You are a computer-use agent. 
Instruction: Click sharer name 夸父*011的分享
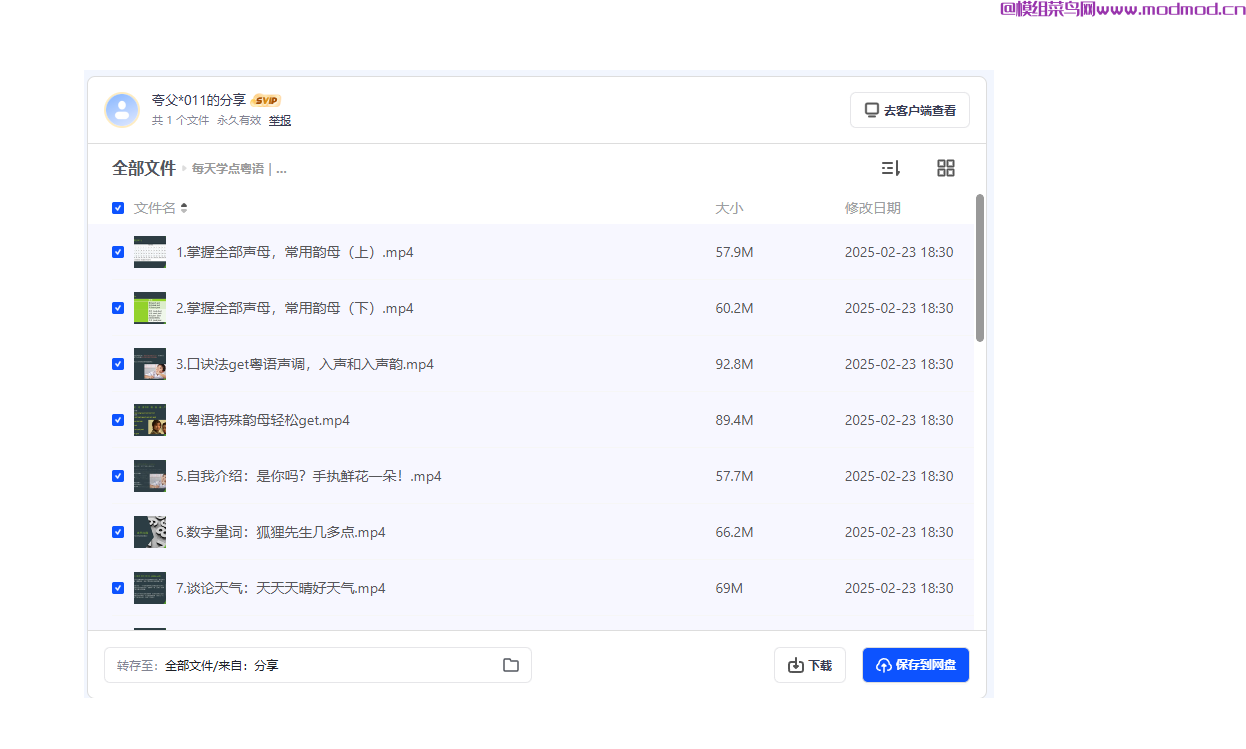pyautogui.click(x=198, y=100)
